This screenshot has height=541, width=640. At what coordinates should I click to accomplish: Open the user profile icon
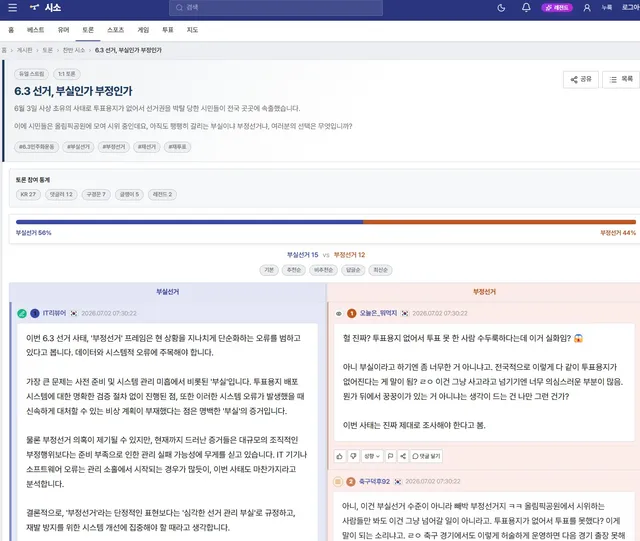tap(587, 7)
